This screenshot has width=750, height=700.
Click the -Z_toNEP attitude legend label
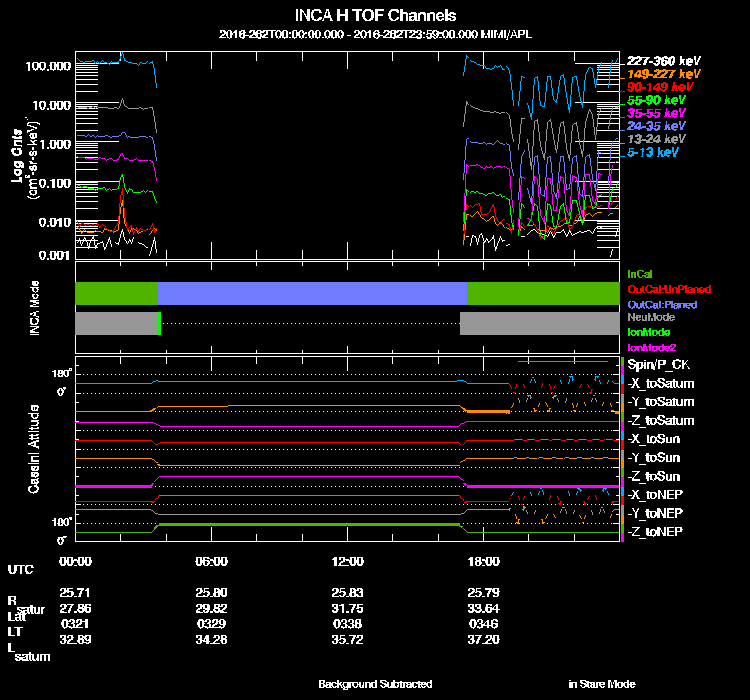click(654, 531)
